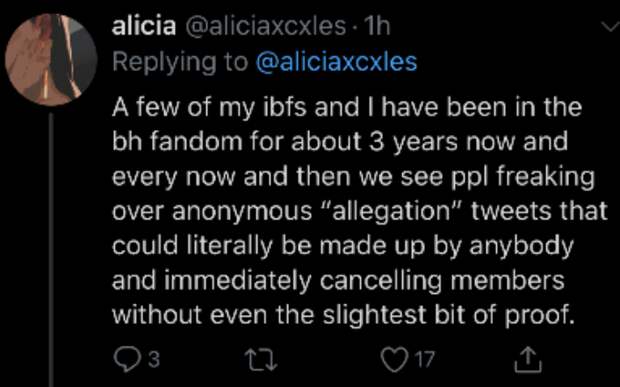Click the display name alicia
The width and height of the screenshot is (620, 387).
click(144, 26)
